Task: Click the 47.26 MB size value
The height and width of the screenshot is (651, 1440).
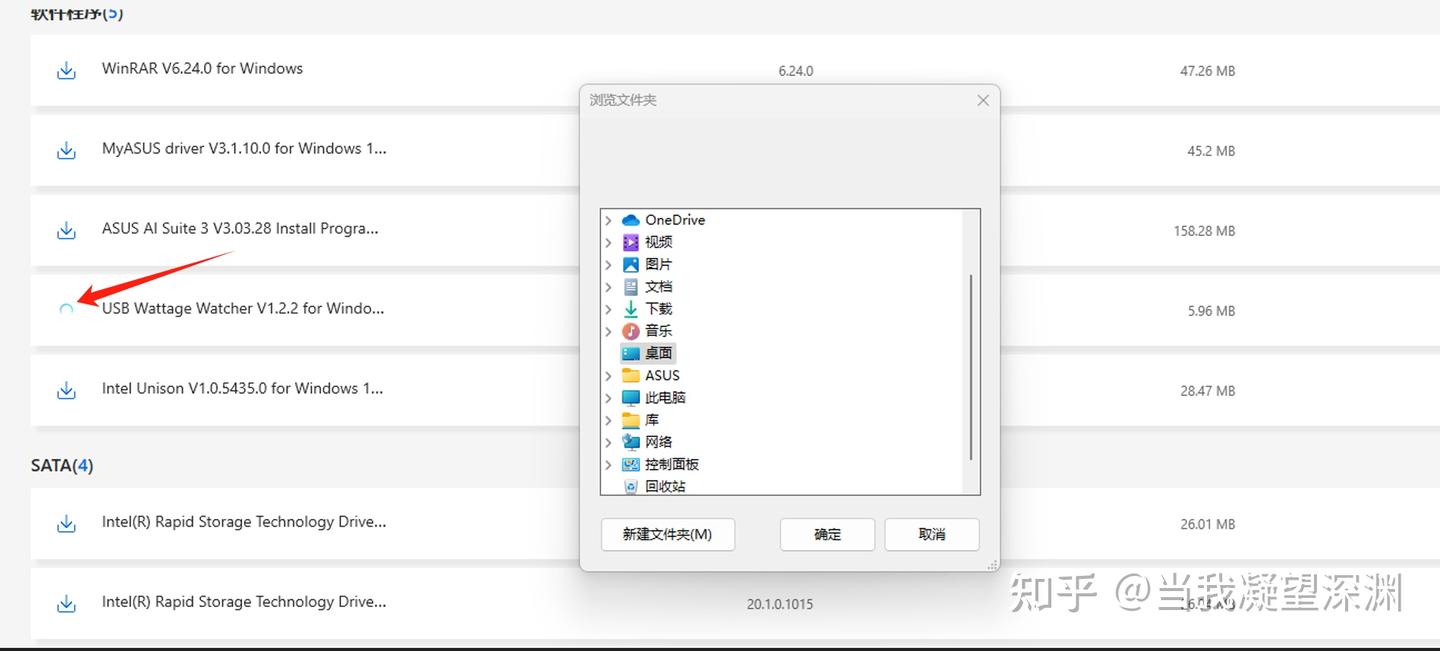Action: coord(1207,71)
